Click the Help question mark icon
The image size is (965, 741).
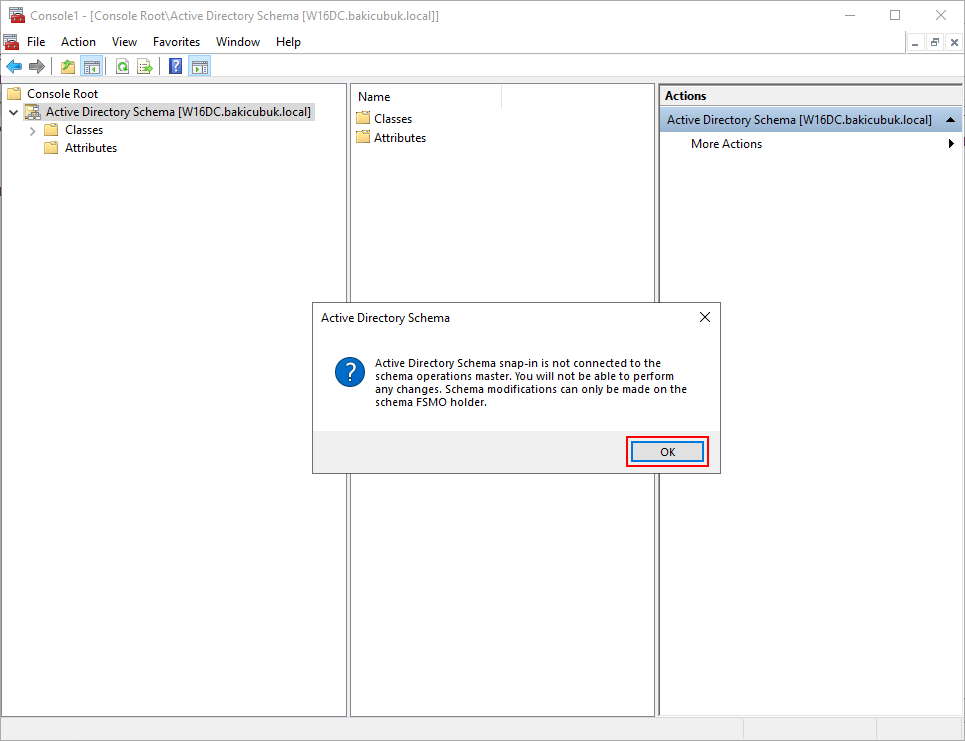pyautogui.click(x=175, y=66)
